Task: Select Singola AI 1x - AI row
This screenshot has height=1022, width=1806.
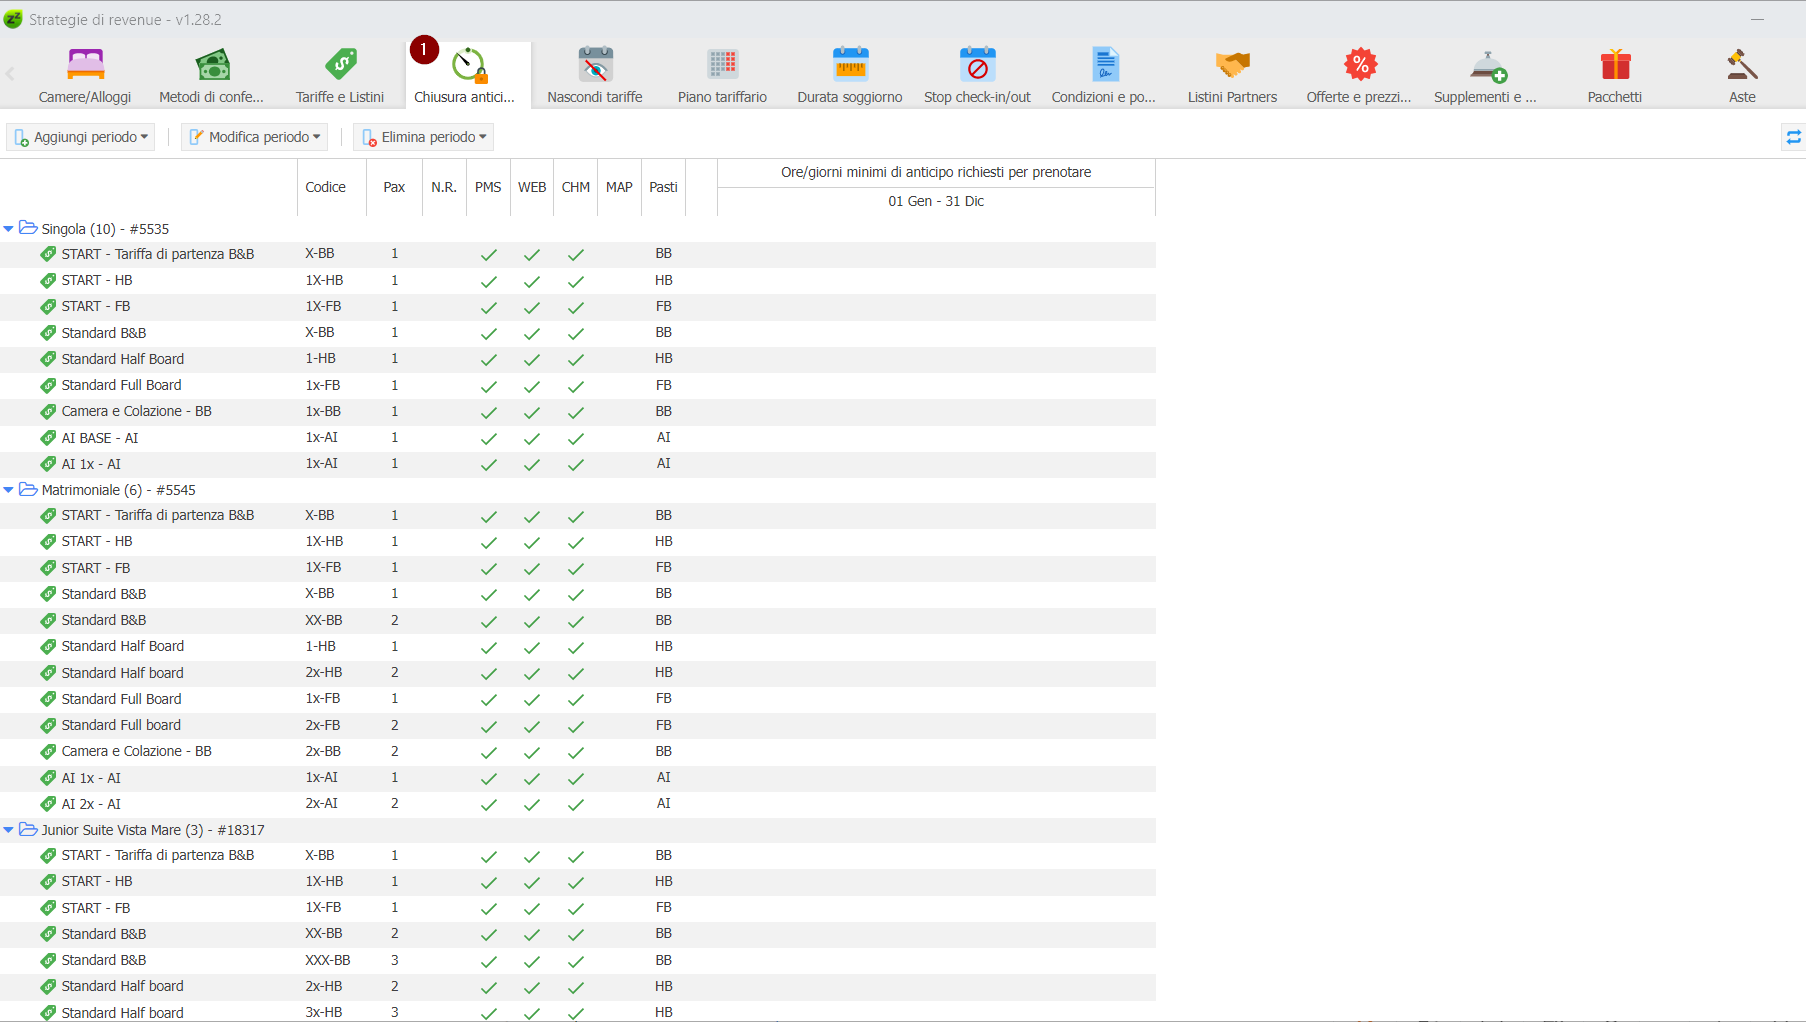Action: [x=578, y=464]
